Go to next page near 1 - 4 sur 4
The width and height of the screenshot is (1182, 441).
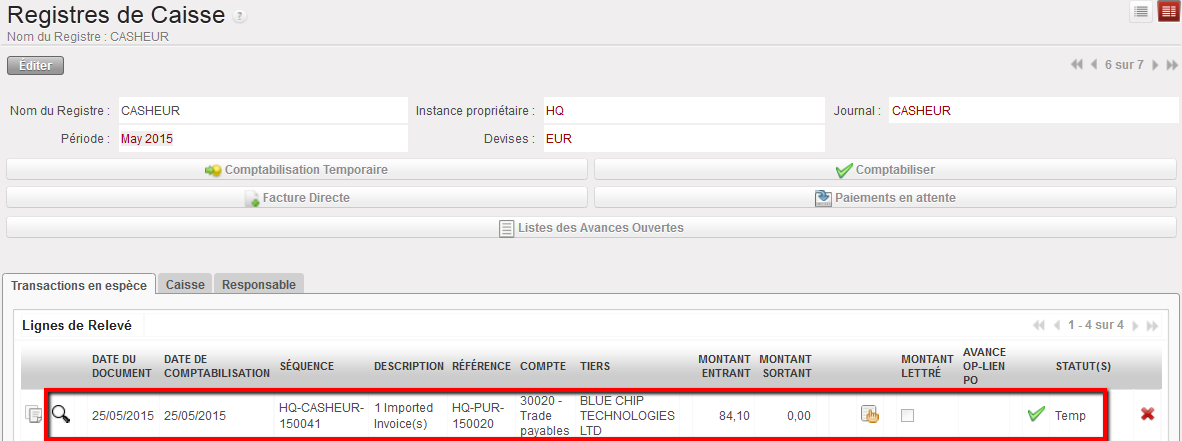click(x=1135, y=326)
